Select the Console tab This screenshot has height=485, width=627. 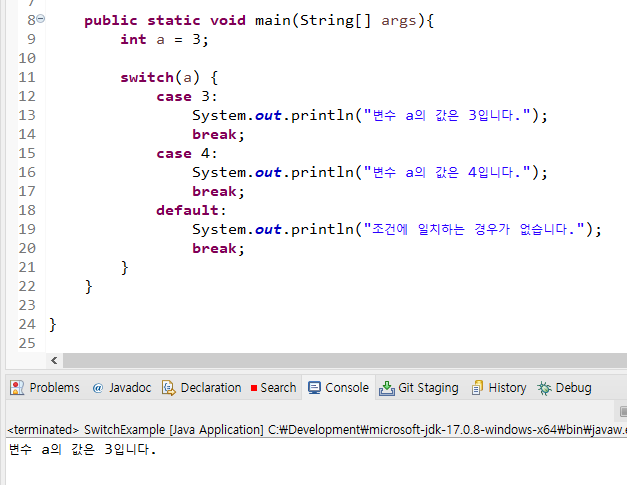tap(338, 387)
